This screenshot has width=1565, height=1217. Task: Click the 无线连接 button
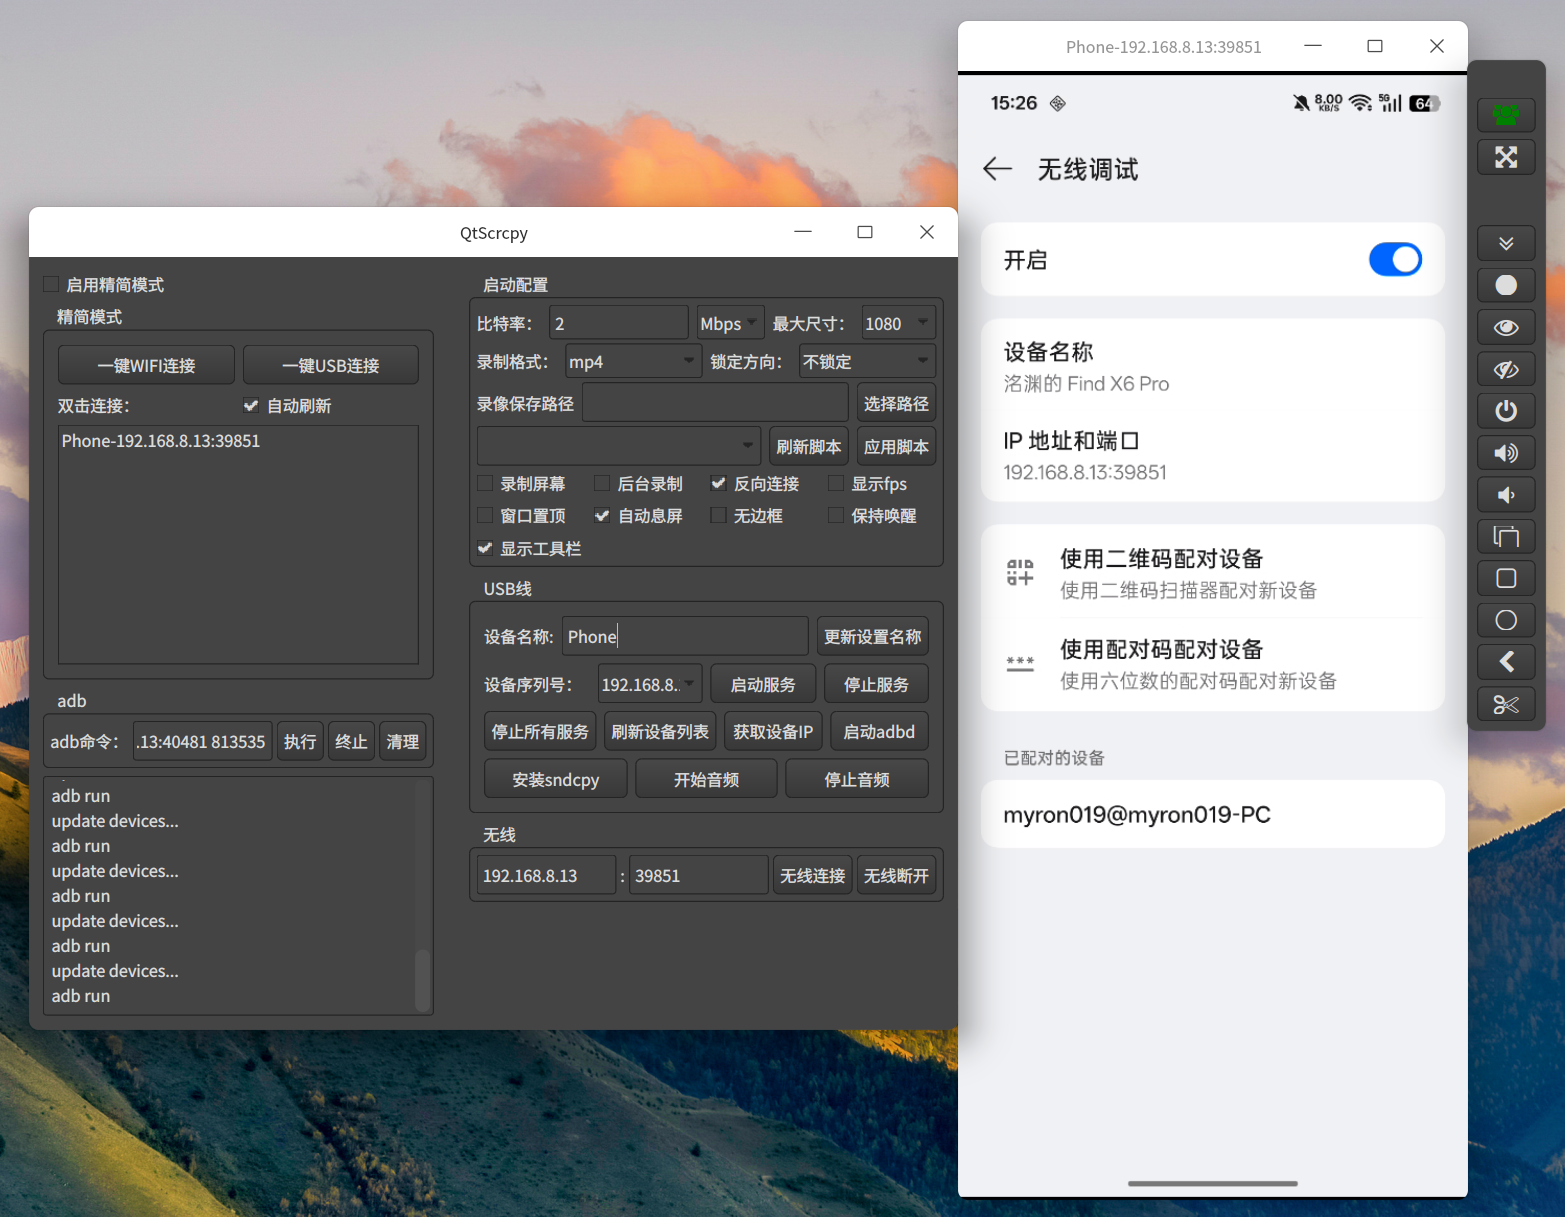[x=812, y=875]
